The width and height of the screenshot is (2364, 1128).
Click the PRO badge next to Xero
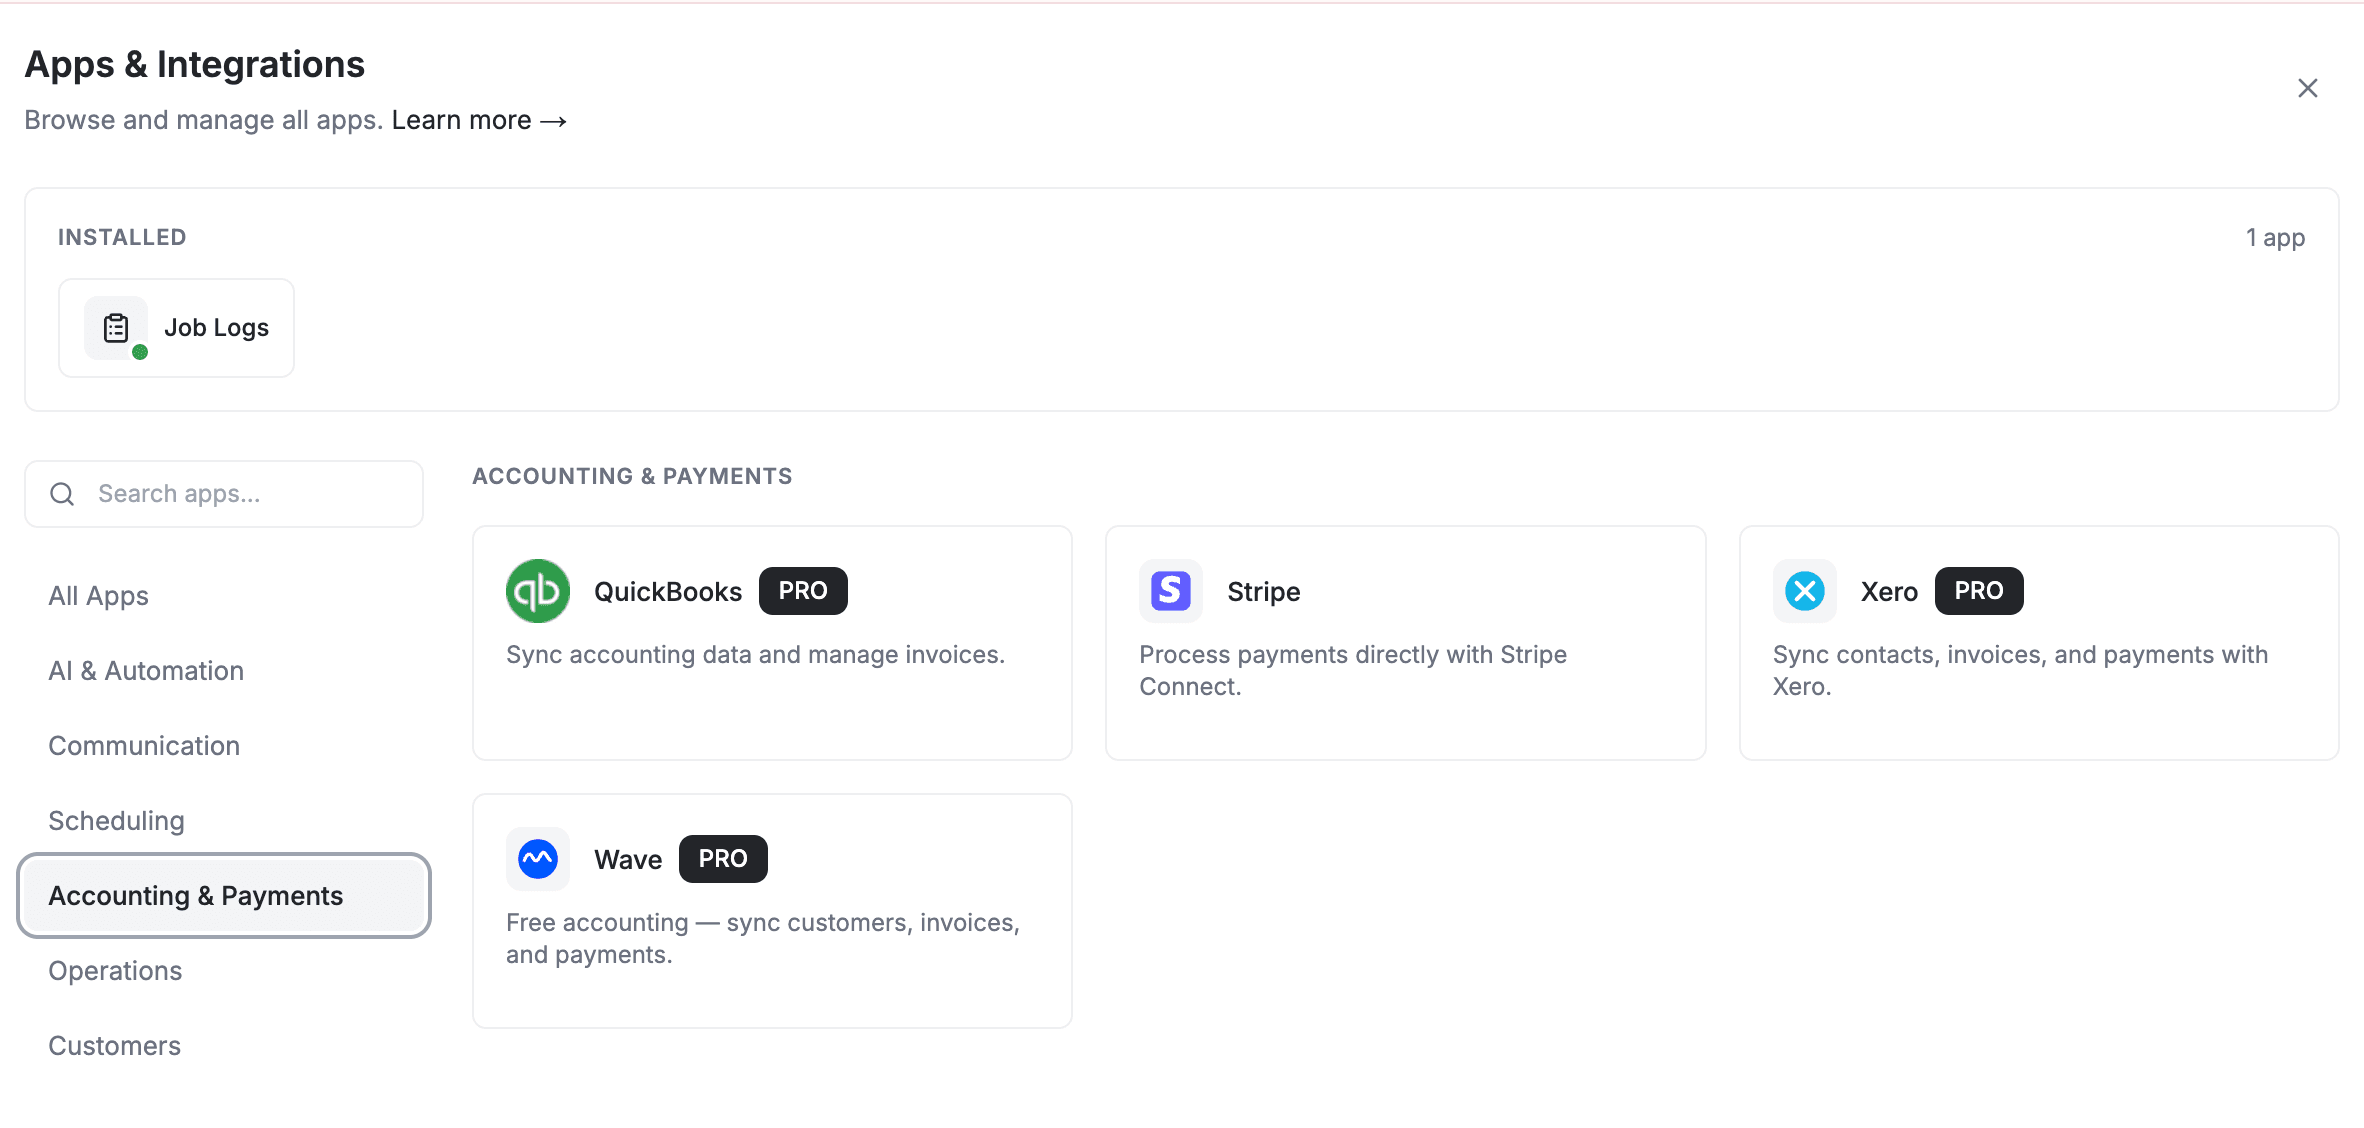click(1978, 591)
